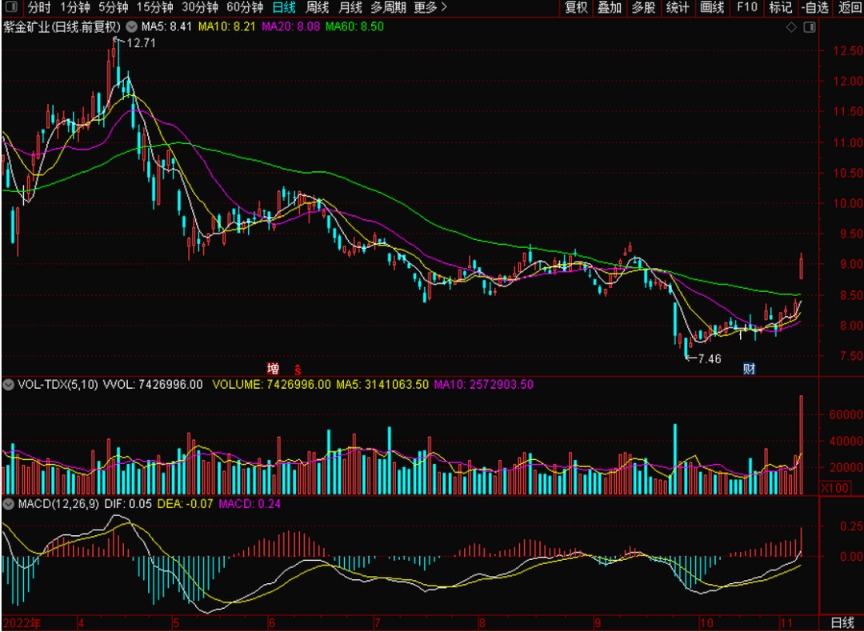864x632 pixels.
Task: Switch to the 周线 weekly period
Action: point(317,8)
